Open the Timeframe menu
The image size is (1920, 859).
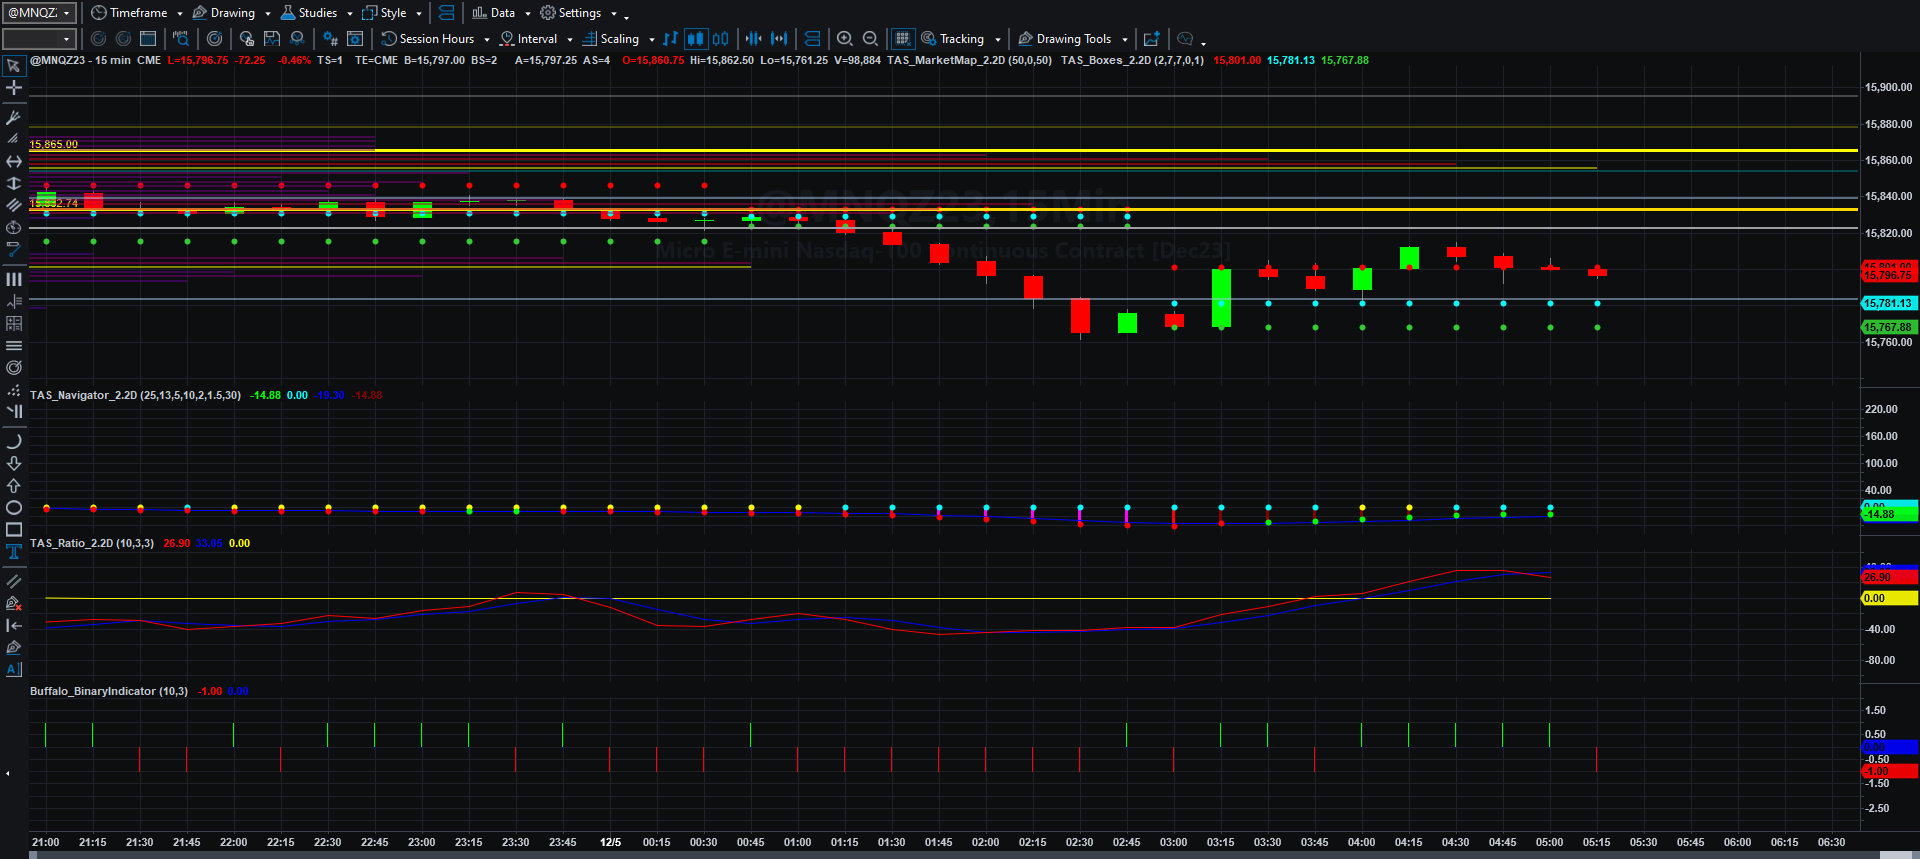[x=137, y=13]
